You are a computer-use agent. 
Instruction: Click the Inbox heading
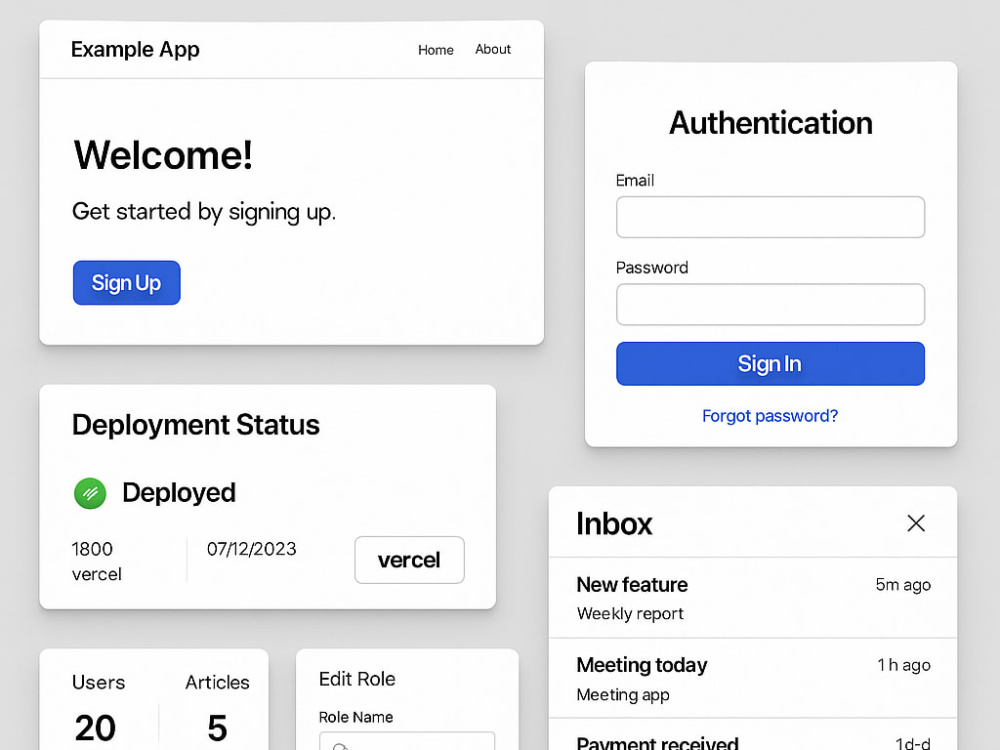(614, 524)
